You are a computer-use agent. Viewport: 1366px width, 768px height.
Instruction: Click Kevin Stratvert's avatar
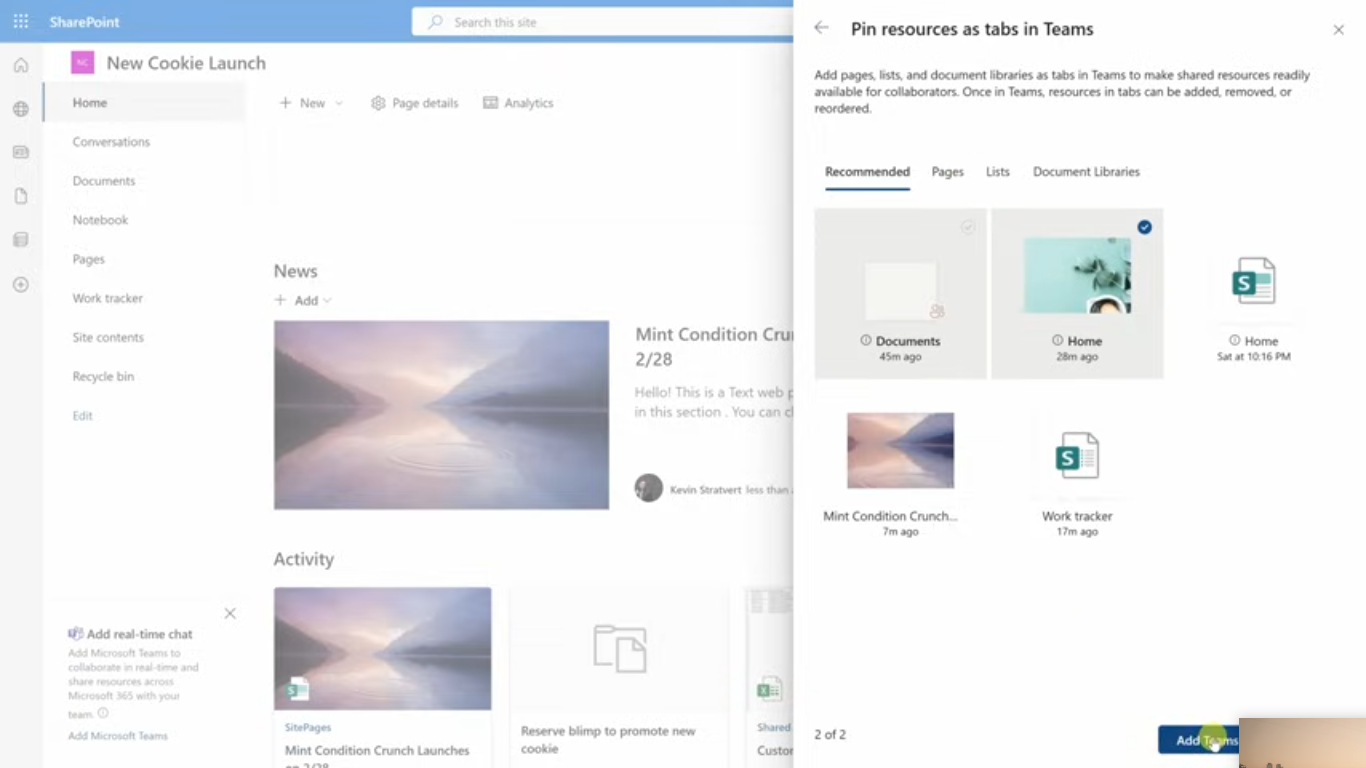pos(649,488)
